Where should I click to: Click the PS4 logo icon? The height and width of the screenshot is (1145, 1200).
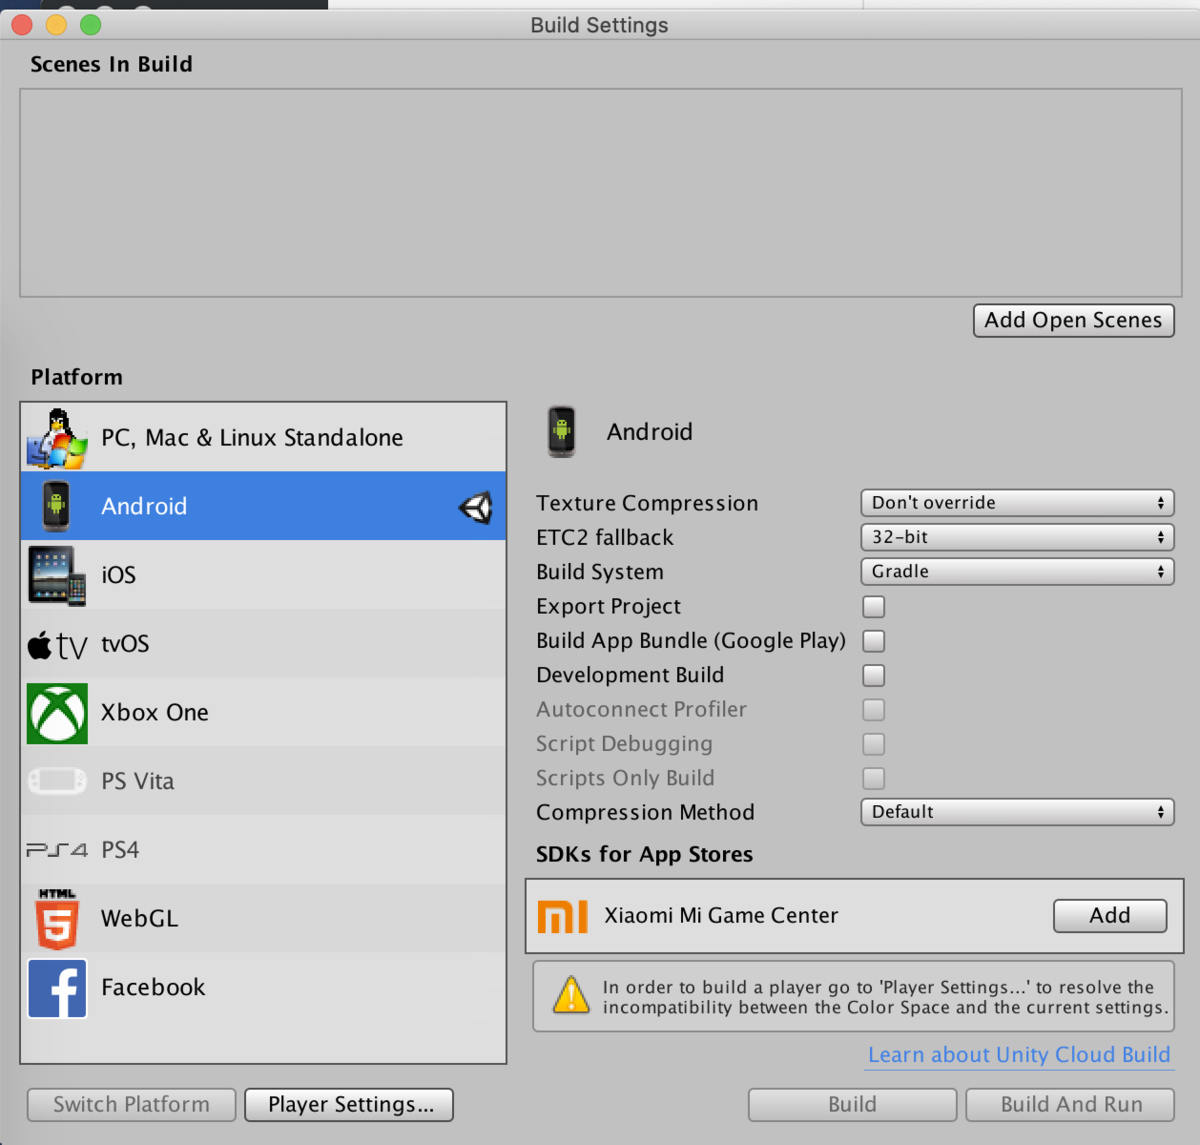coord(57,850)
